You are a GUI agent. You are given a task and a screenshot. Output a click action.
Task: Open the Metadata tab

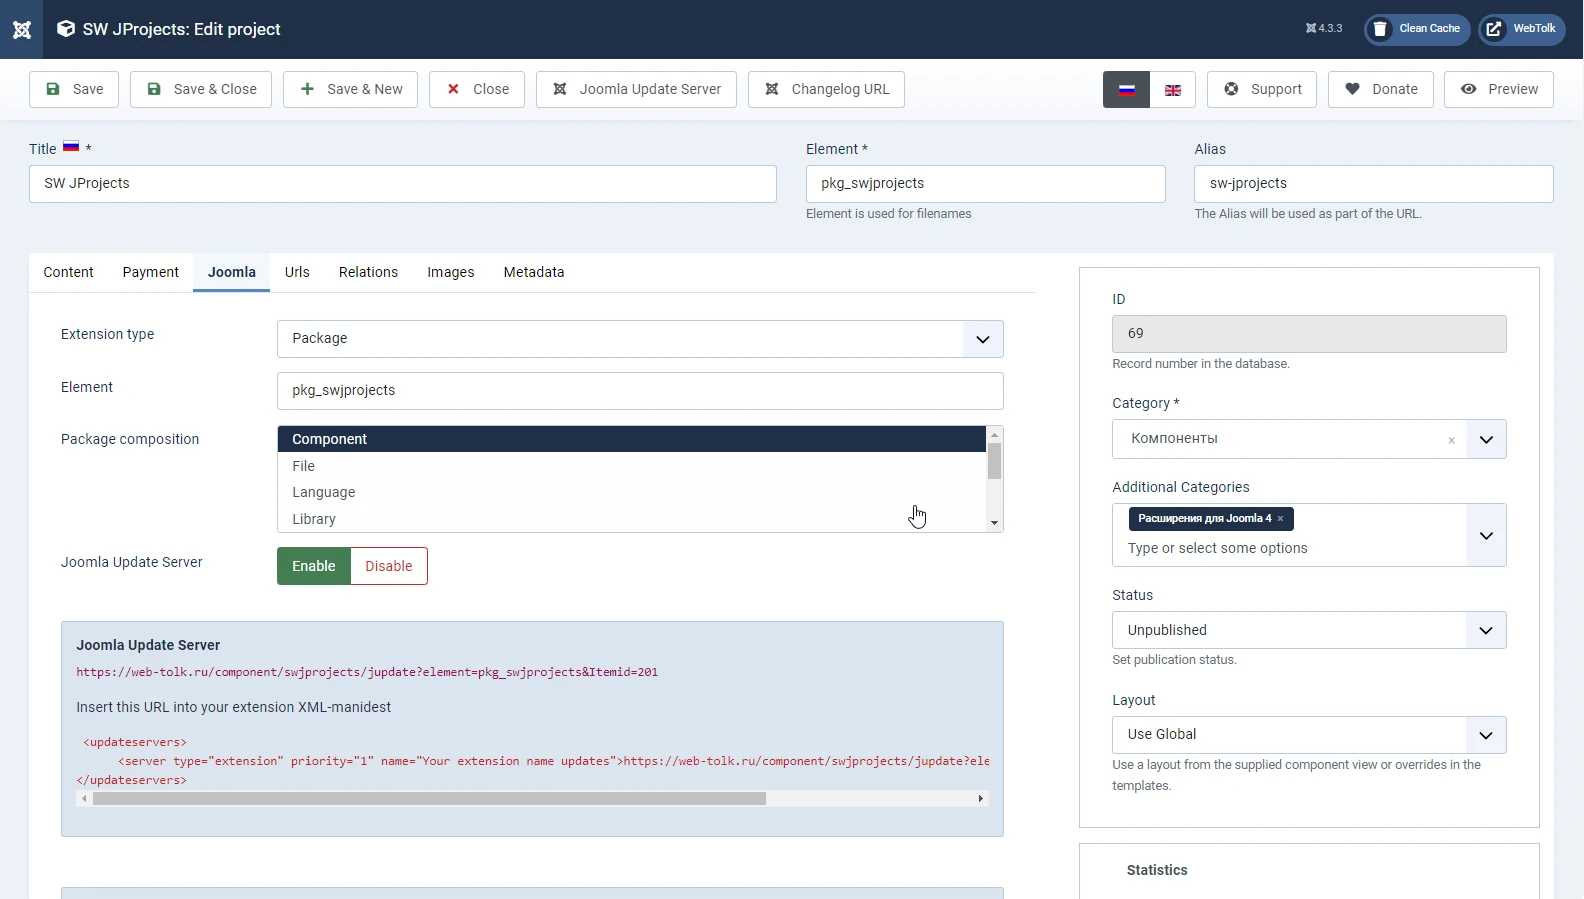(533, 272)
